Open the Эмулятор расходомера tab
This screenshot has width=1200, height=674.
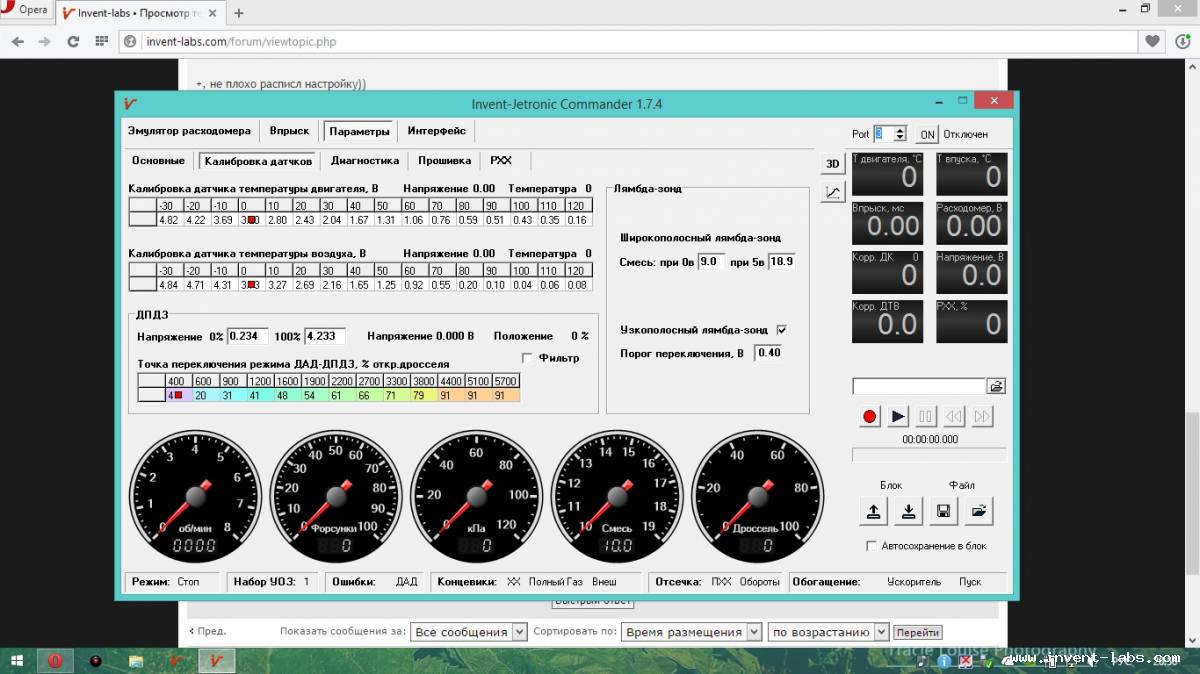tap(189, 131)
